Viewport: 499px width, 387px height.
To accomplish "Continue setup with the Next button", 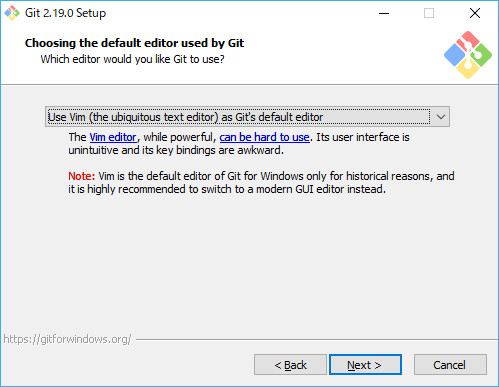I will [x=365, y=365].
